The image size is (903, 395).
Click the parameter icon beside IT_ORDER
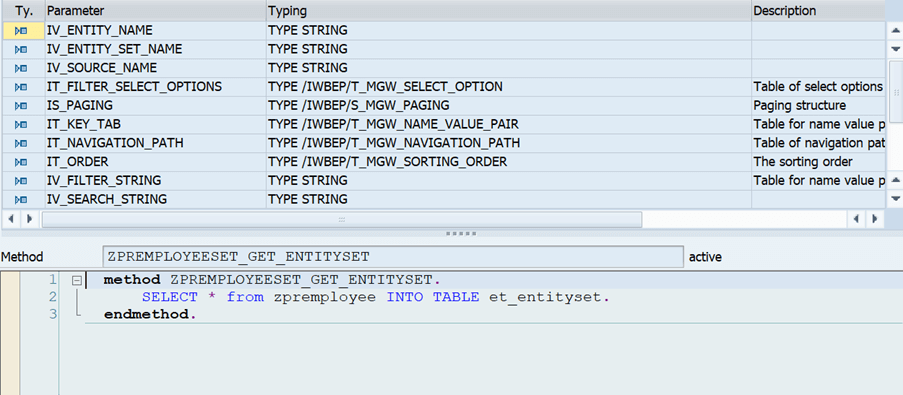tap(21, 162)
